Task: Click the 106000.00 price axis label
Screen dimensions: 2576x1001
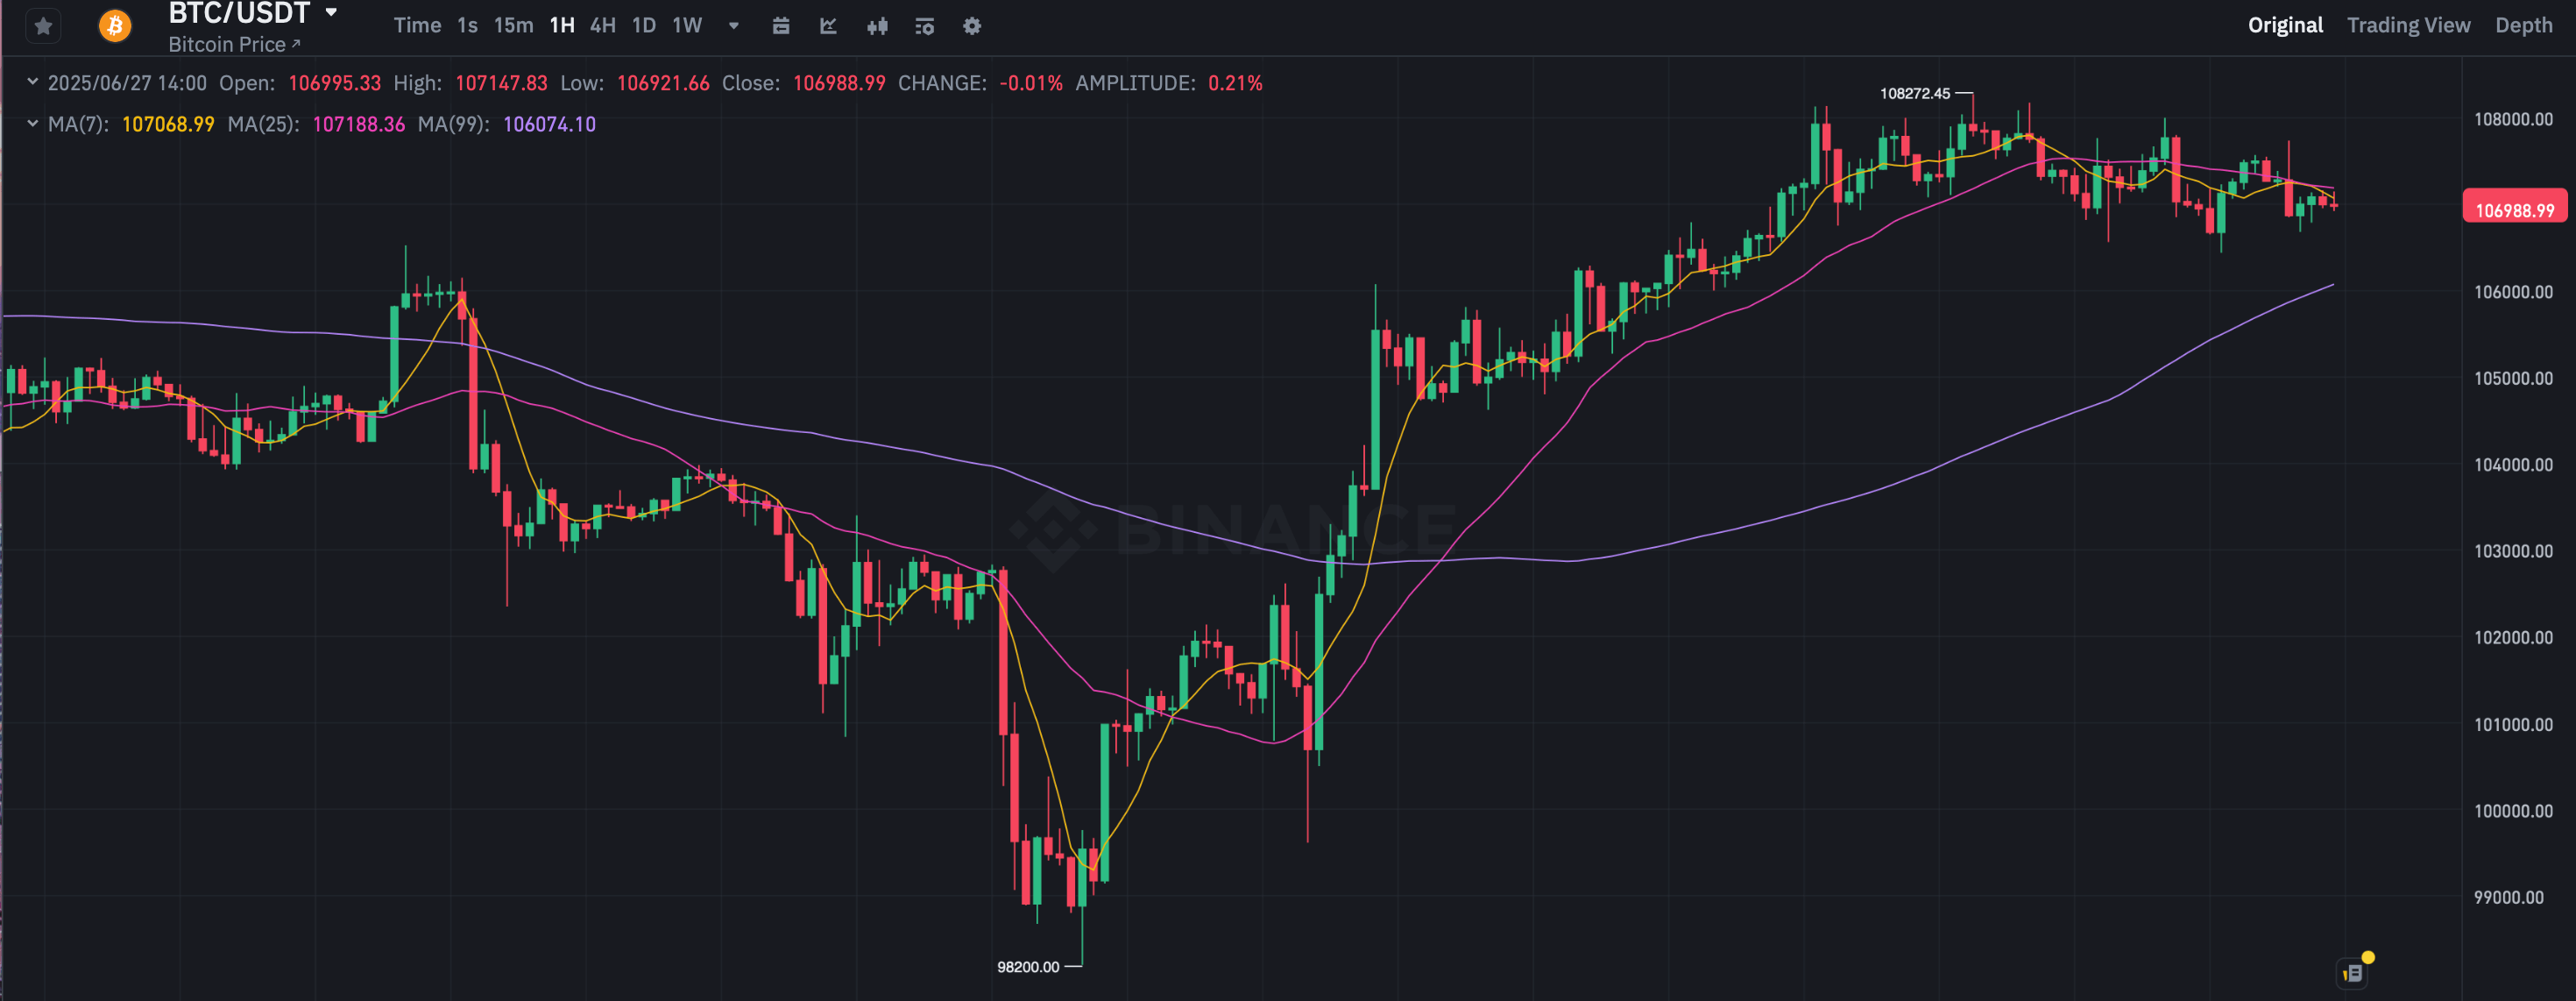Action: tap(2513, 292)
